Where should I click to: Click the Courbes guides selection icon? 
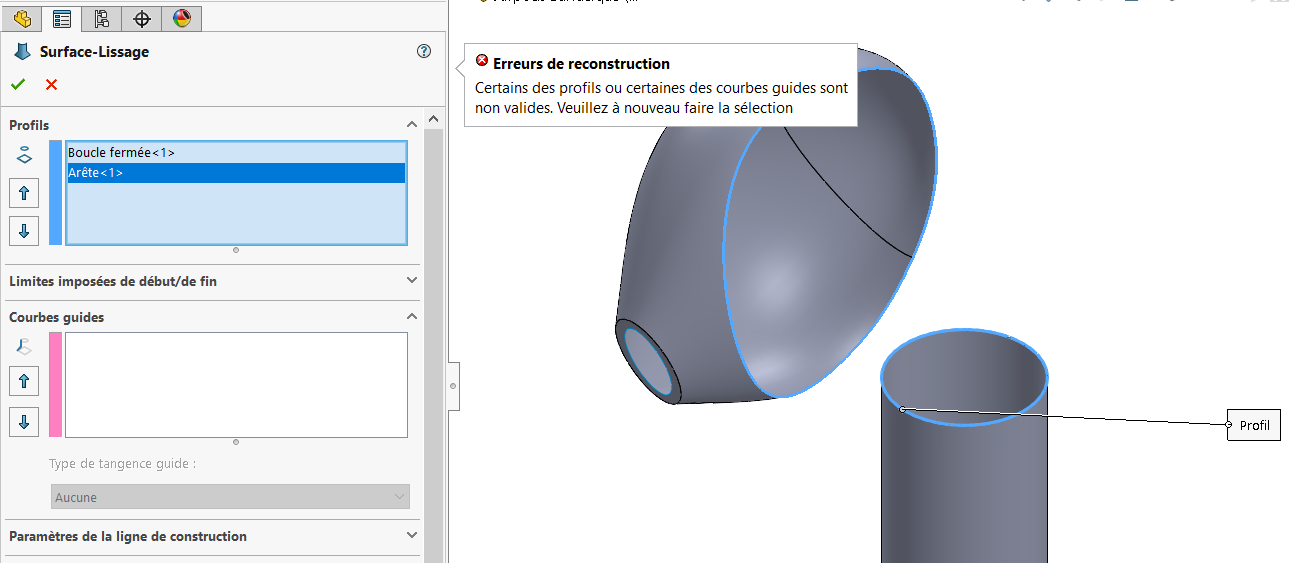(x=25, y=347)
